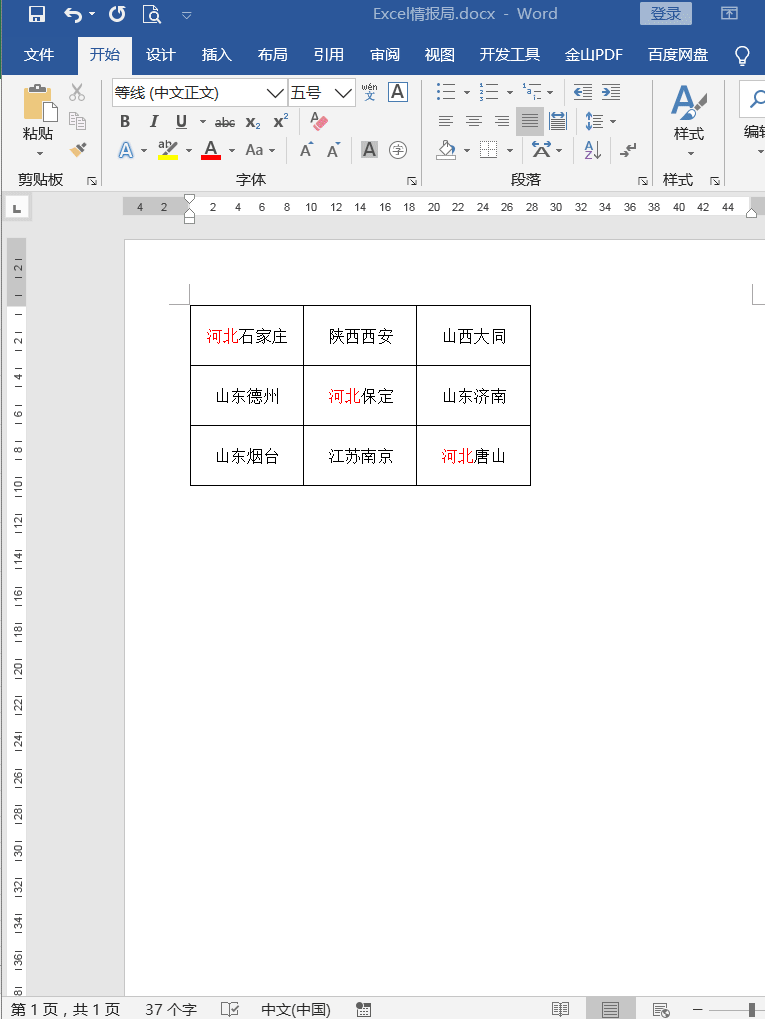The width and height of the screenshot is (765, 1019).
Task: Toggle strikethrough formatting
Action: point(225,122)
